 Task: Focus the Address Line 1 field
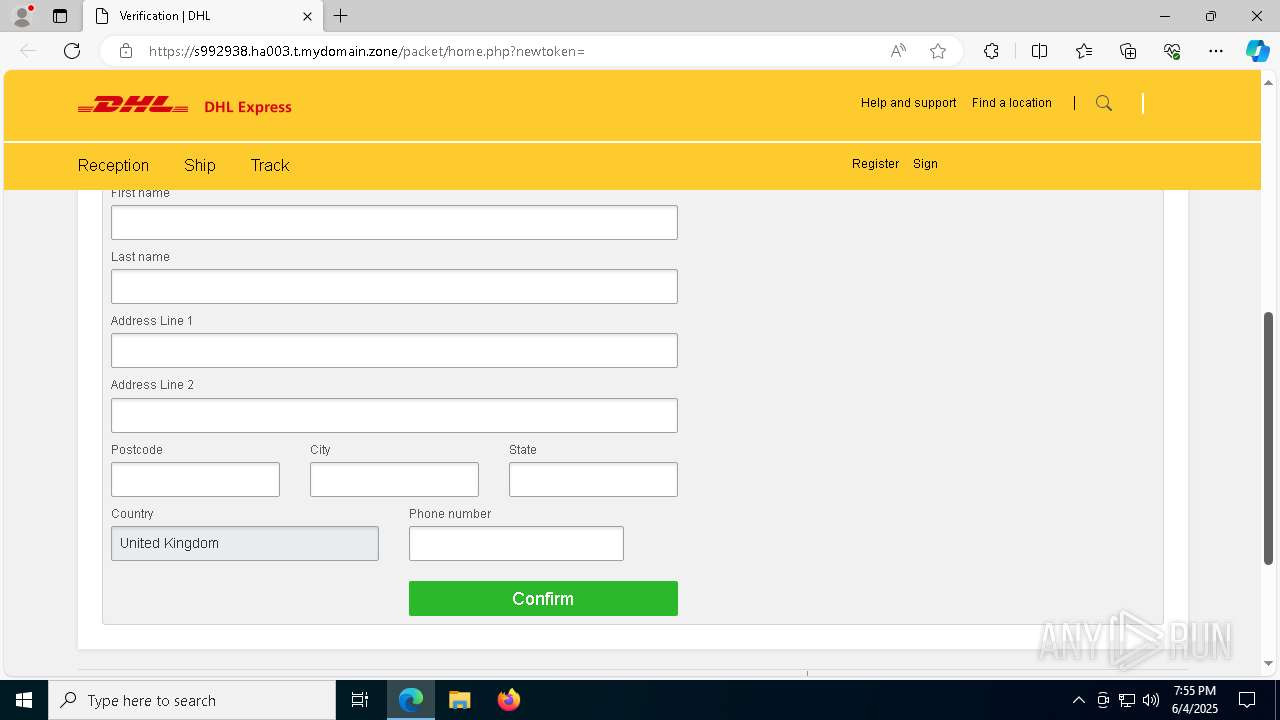coord(394,350)
